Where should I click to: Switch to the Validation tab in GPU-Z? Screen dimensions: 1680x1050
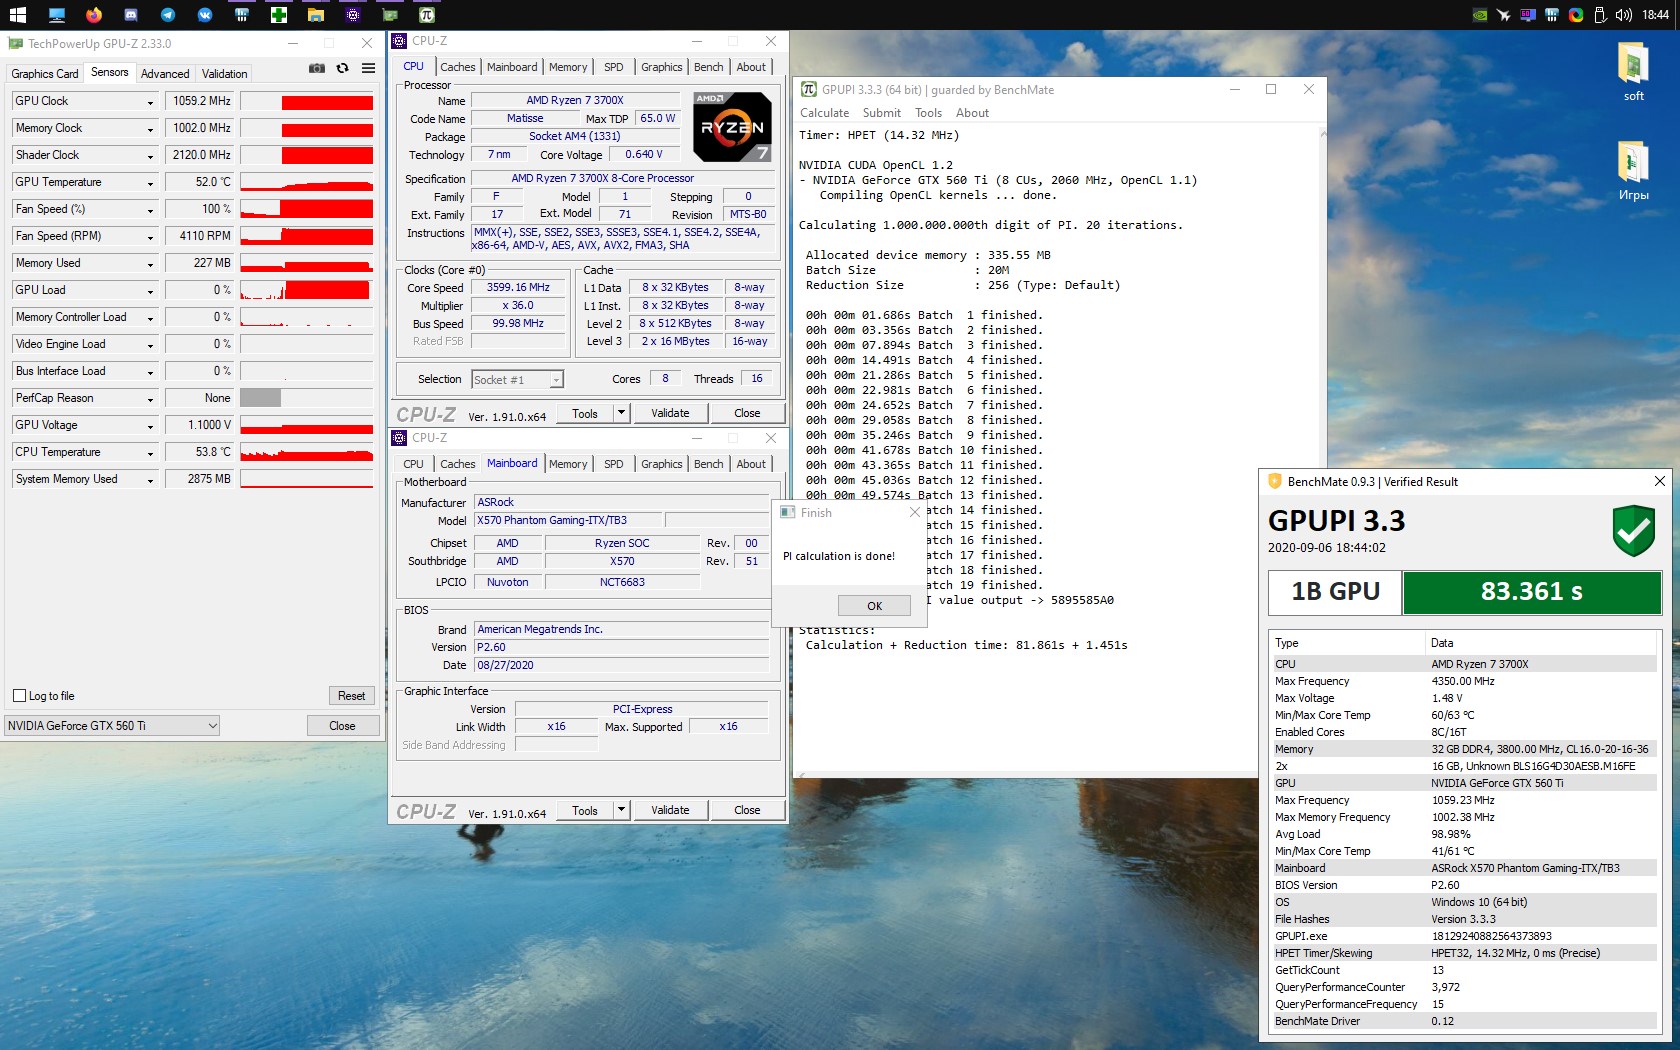pos(225,74)
